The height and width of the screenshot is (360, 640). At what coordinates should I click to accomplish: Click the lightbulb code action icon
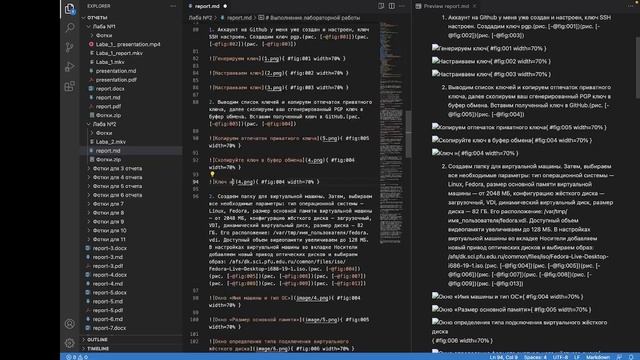pos(212,174)
